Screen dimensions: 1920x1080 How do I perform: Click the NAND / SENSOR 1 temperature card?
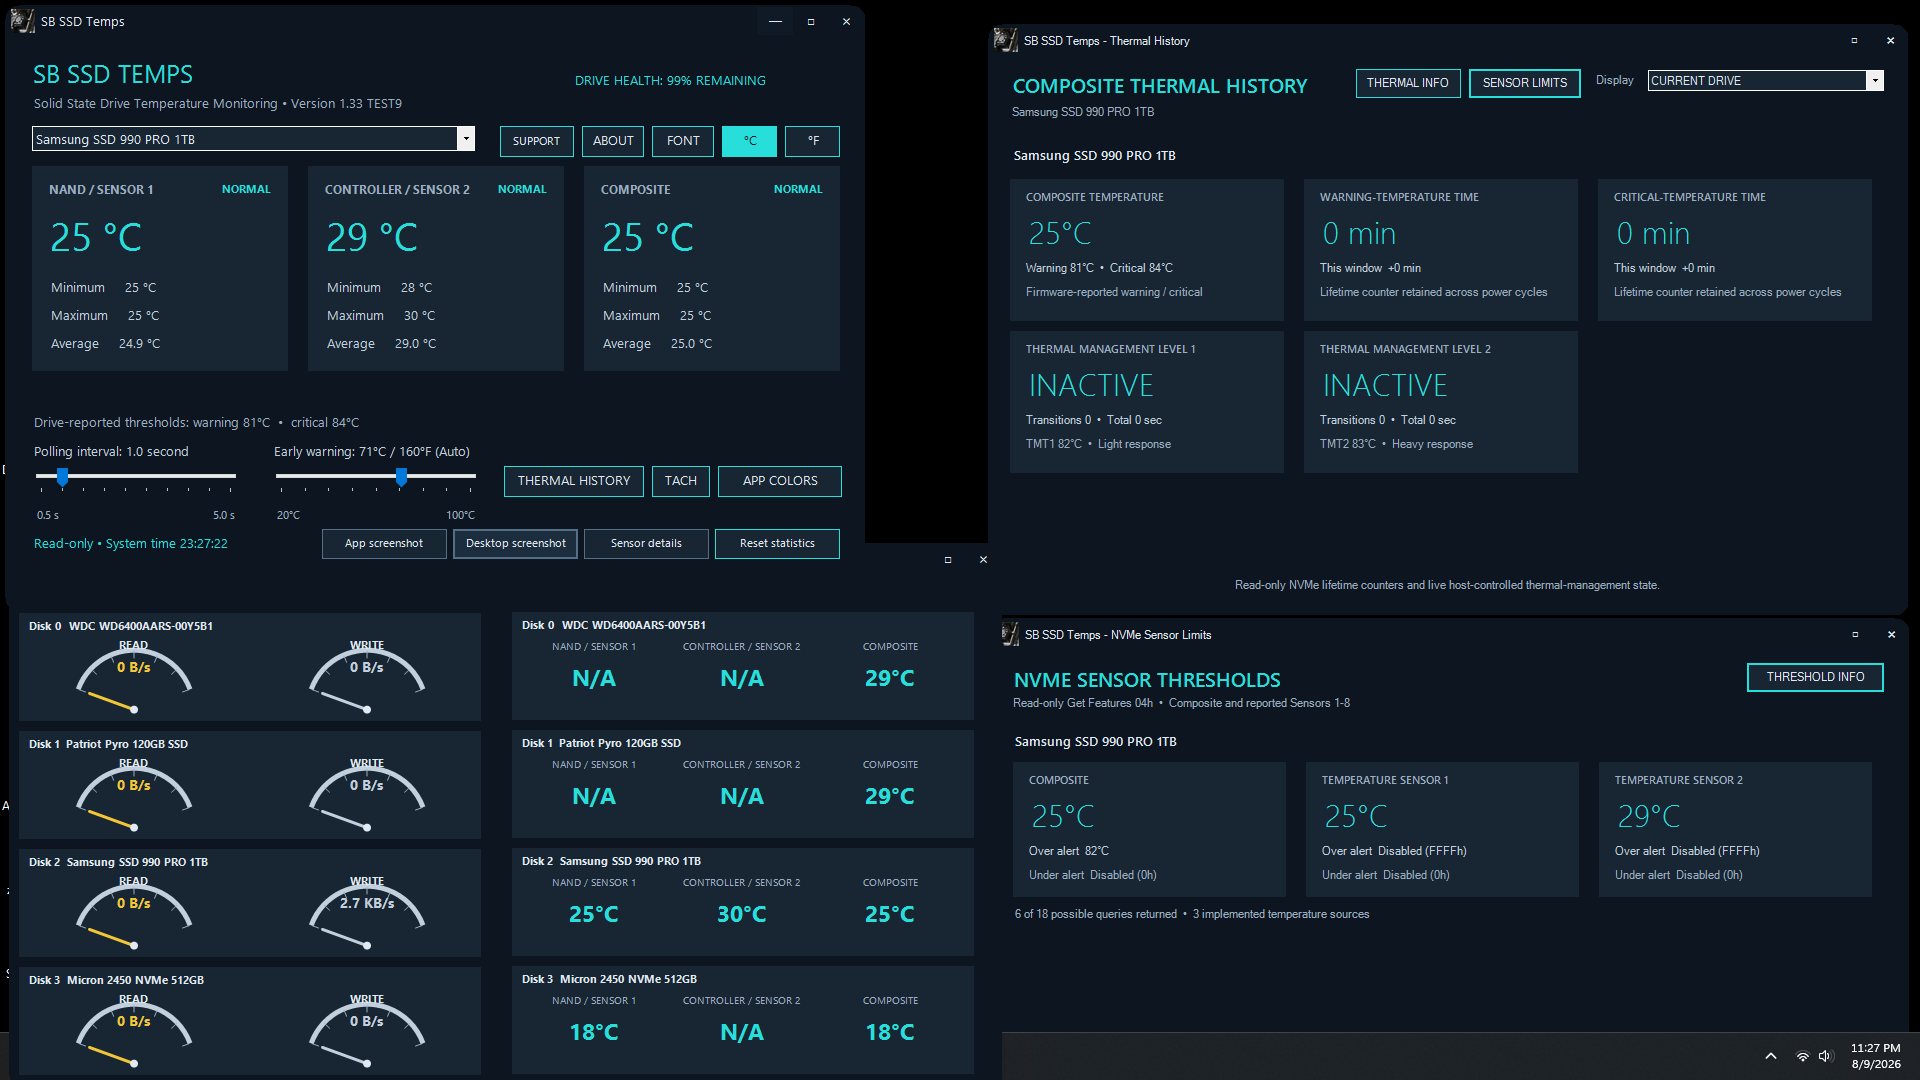160,269
